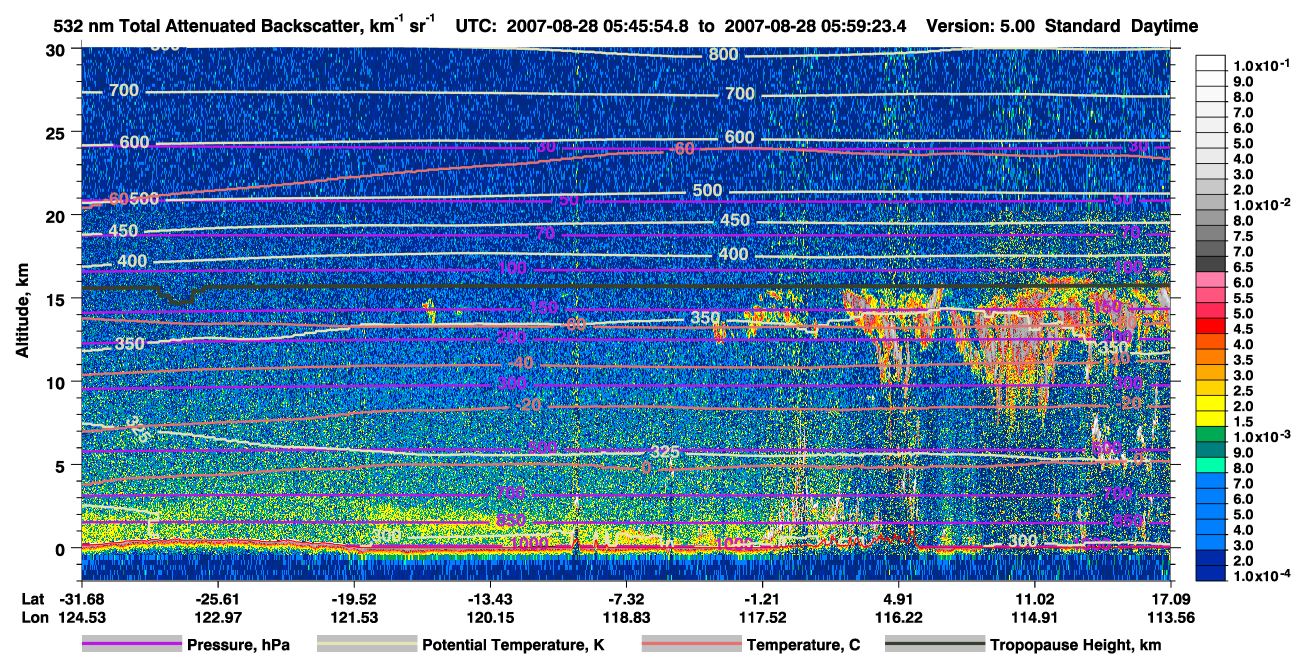Click the start time '2007-08-28 05:45:54.8'
This screenshot has height=667, width=1300.
coord(600,26)
